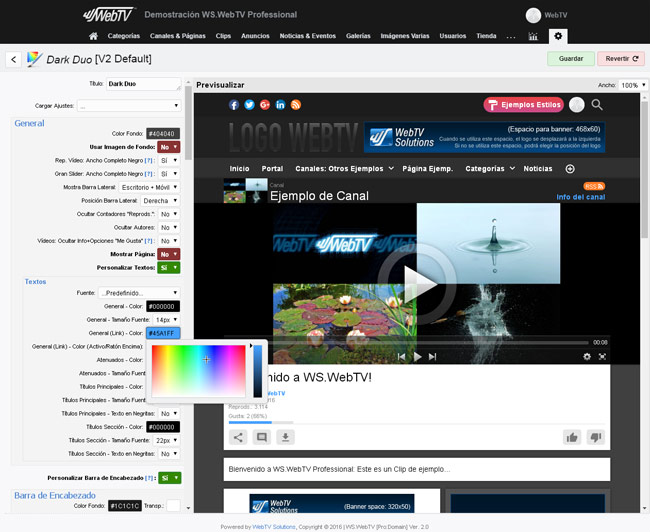Pick a color in the spectrum picker
650x532 pixels.
click(x=199, y=371)
